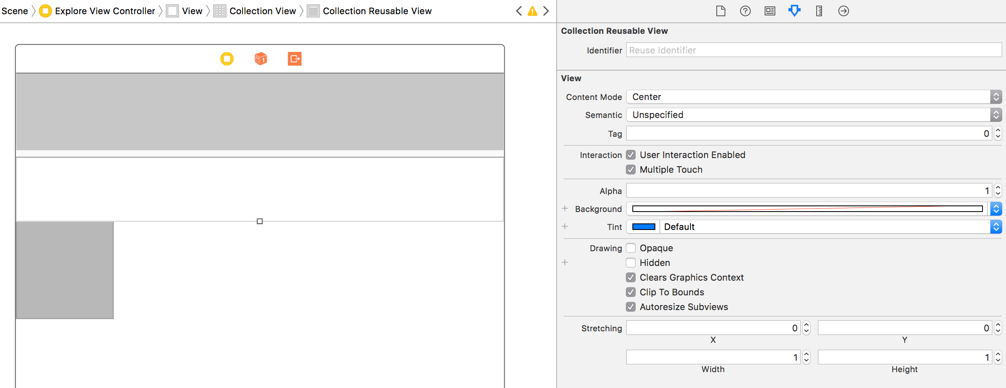Open the File inspector tab
This screenshot has width=1006, height=388.
point(720,11)
